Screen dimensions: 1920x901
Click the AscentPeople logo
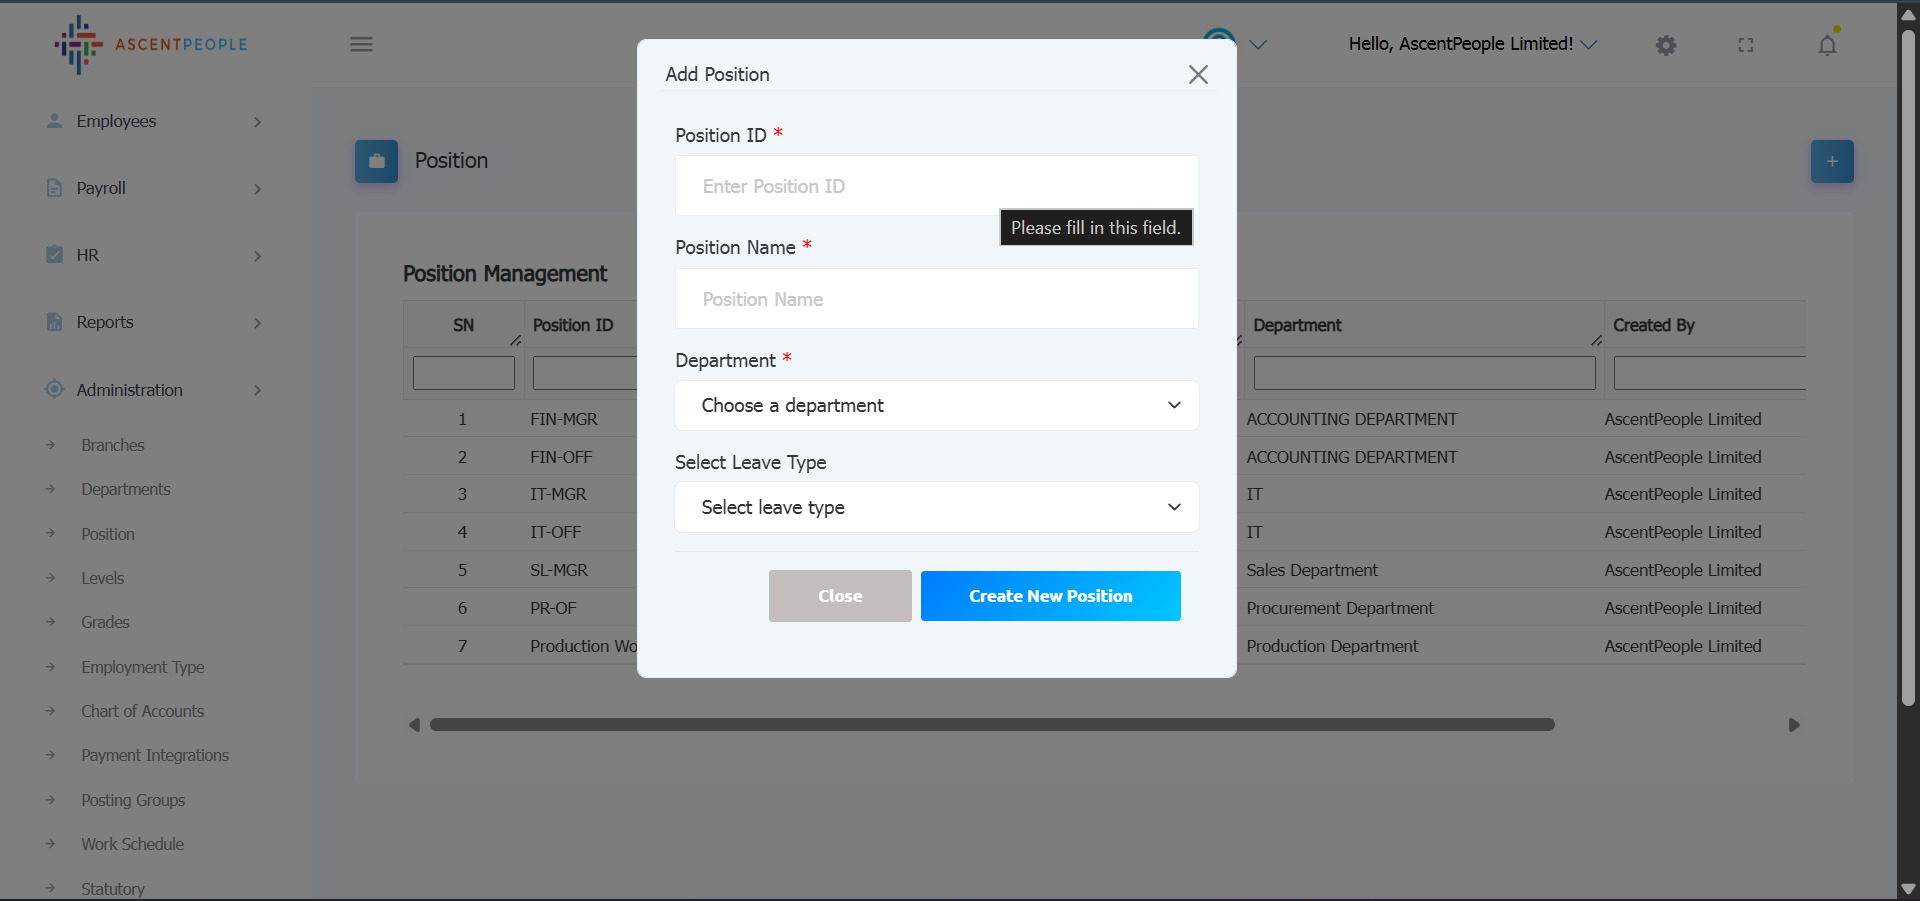pyautogui.click(x=151, y=44)
